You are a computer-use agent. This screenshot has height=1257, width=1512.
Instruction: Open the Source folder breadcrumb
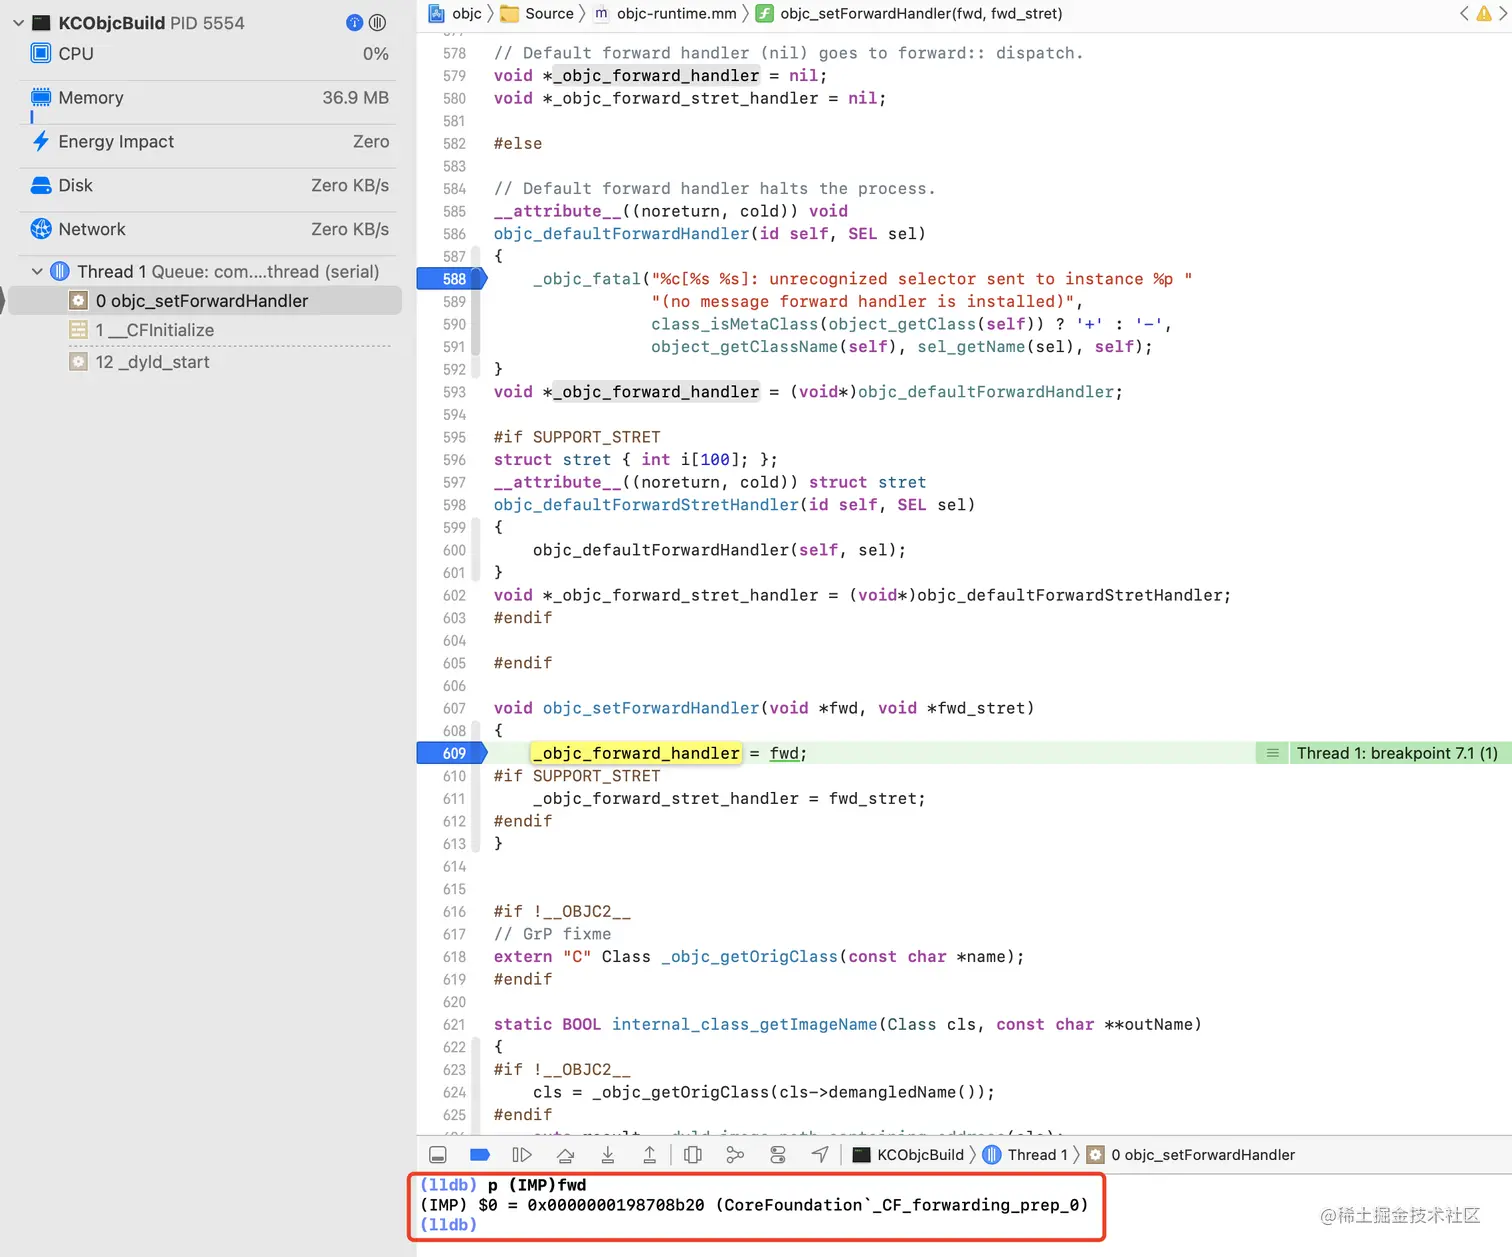pos(537,13)
